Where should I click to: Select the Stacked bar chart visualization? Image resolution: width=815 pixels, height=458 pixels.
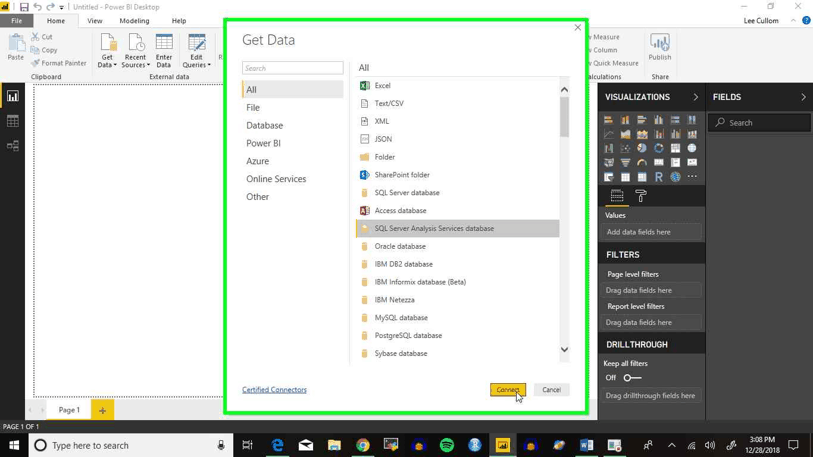coord(609,120)
